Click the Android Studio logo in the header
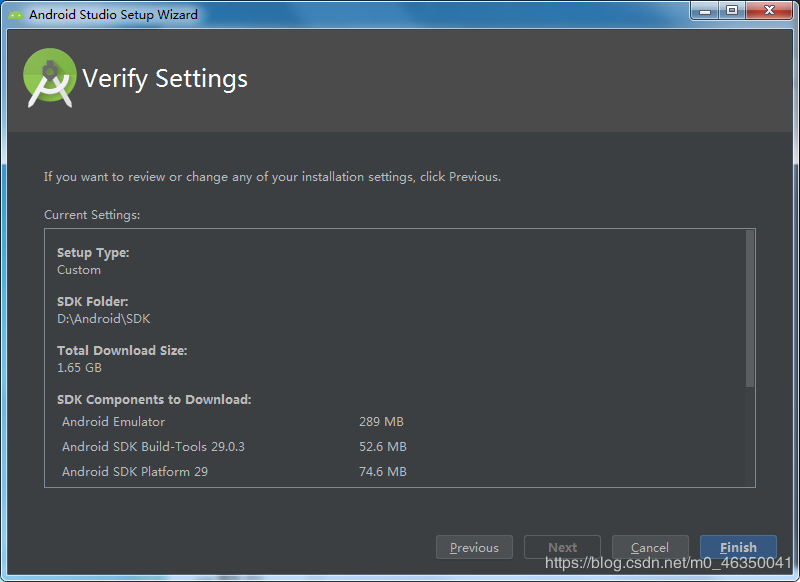Image resolution: width=800 pixels, height=582 pixels. [x=50, y=78]
